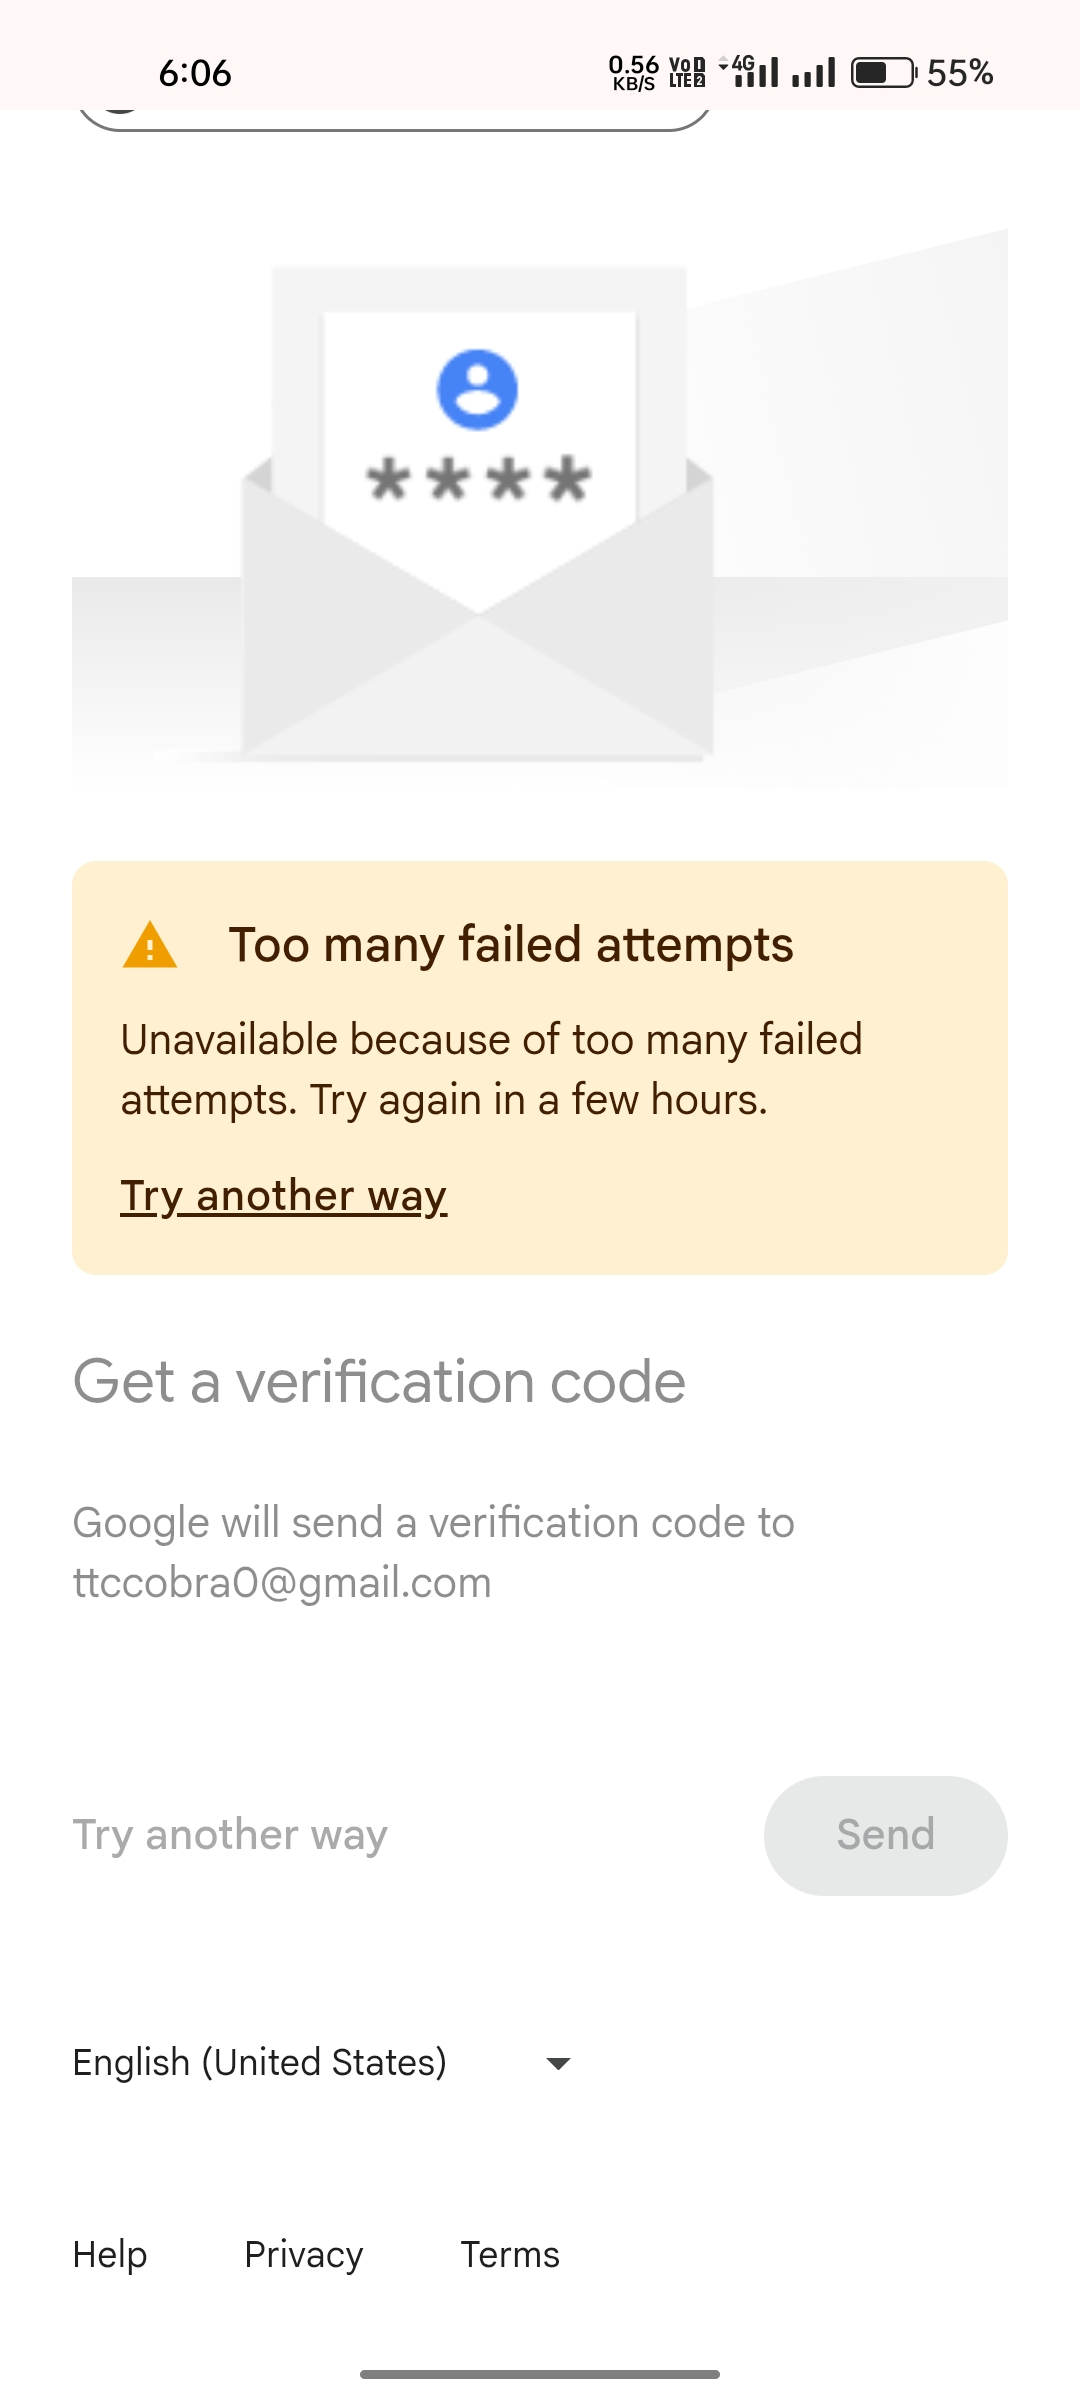Click the language dropdown arrow
The height and width of the screenshot is (2400, 1080).
point(558,2064)
